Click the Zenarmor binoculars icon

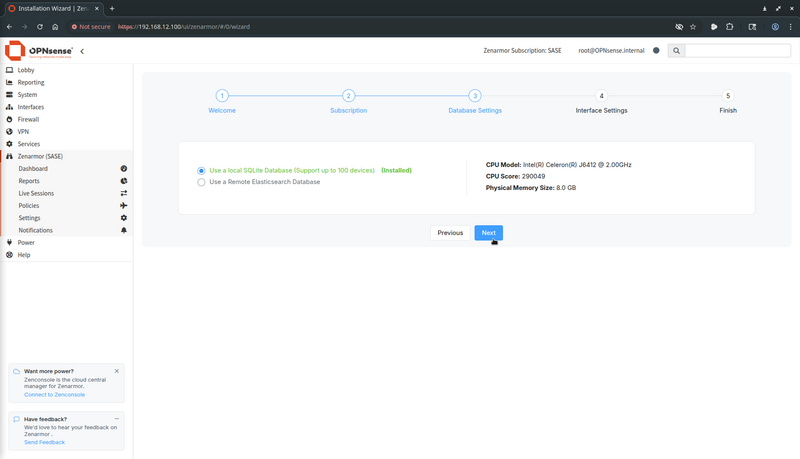pyautogui.click(x=9, y=156)
